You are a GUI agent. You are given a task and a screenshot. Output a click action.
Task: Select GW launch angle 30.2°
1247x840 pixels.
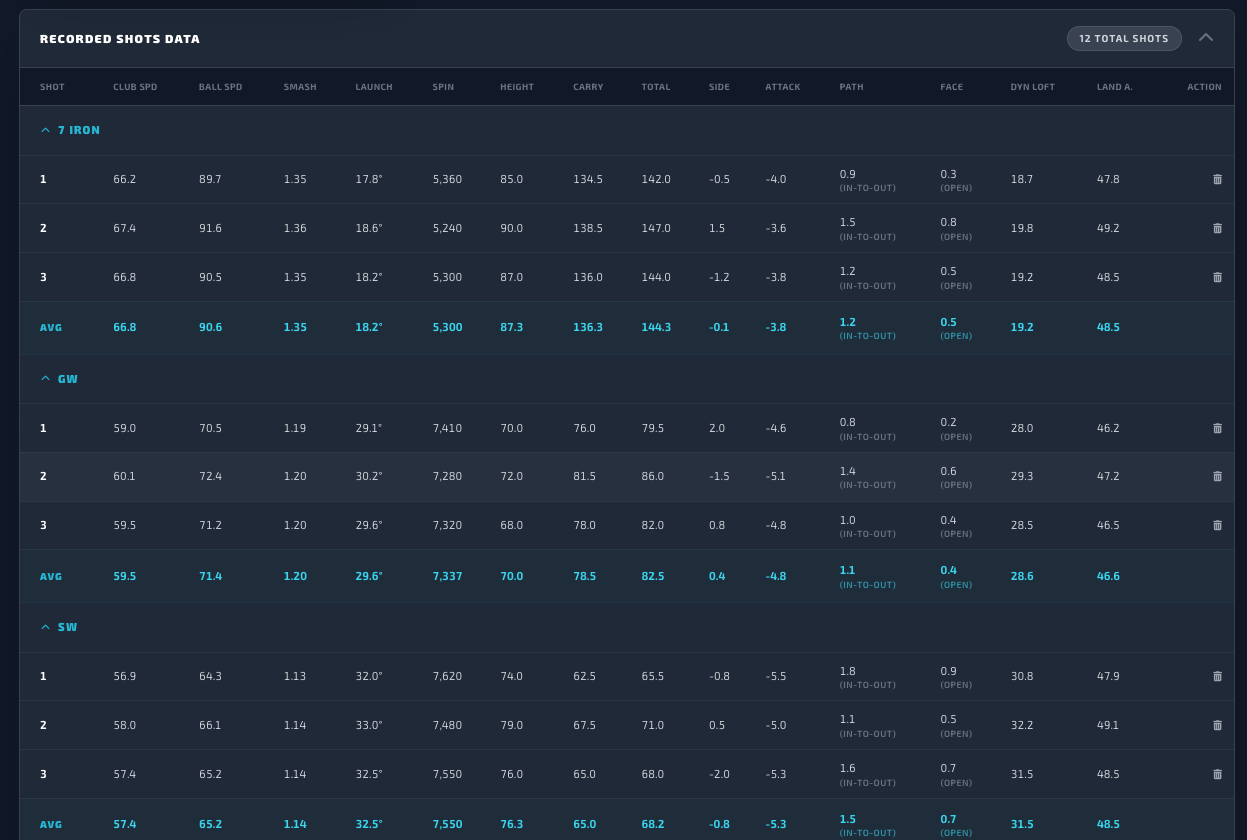click(369, 476)
